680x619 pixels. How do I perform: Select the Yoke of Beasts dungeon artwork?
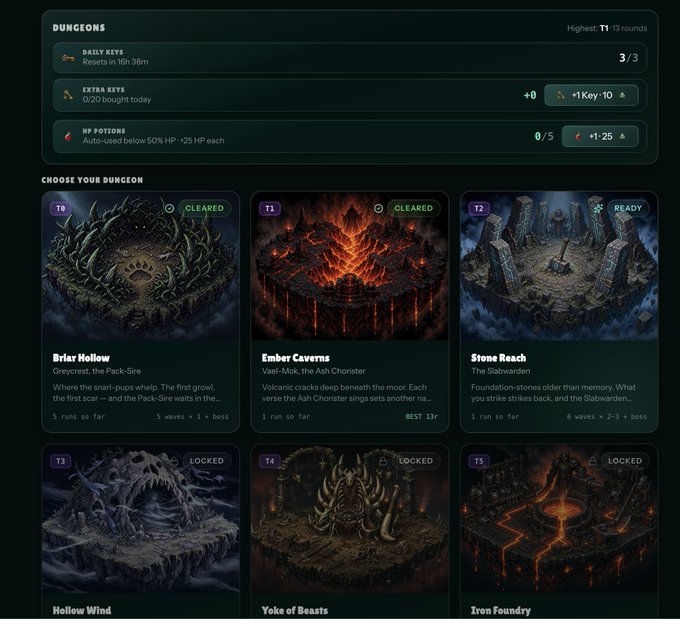click(350, 518)
